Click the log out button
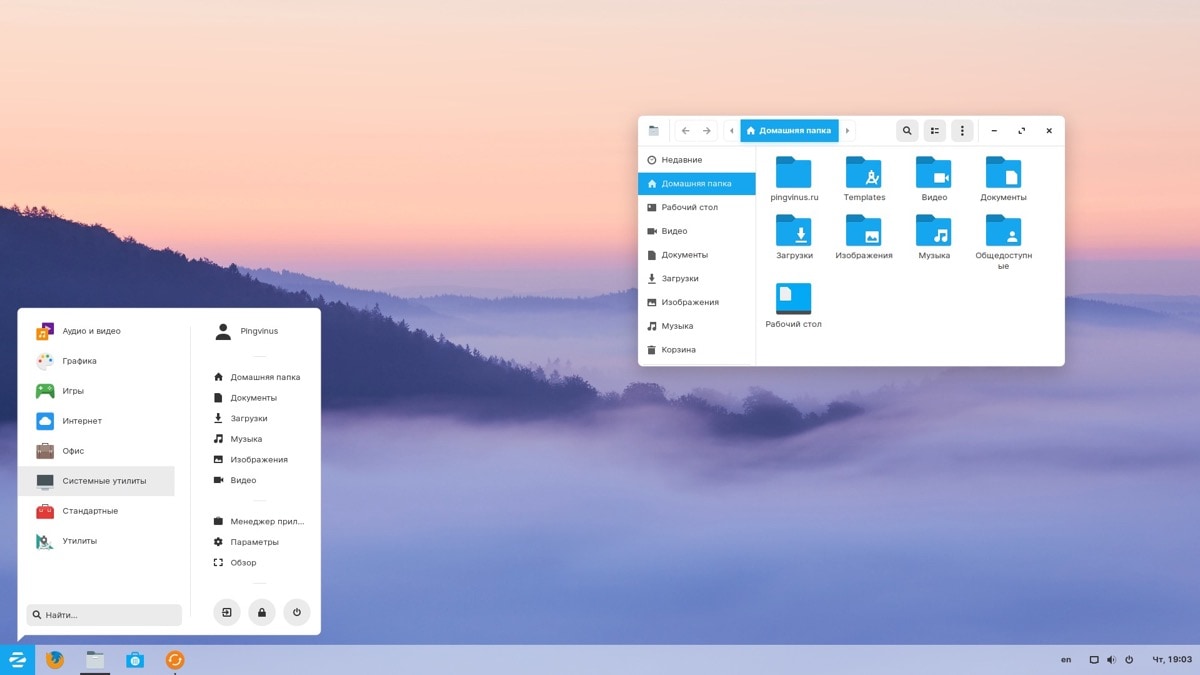Screen dimensions: 1200x675 coord(227,612)
